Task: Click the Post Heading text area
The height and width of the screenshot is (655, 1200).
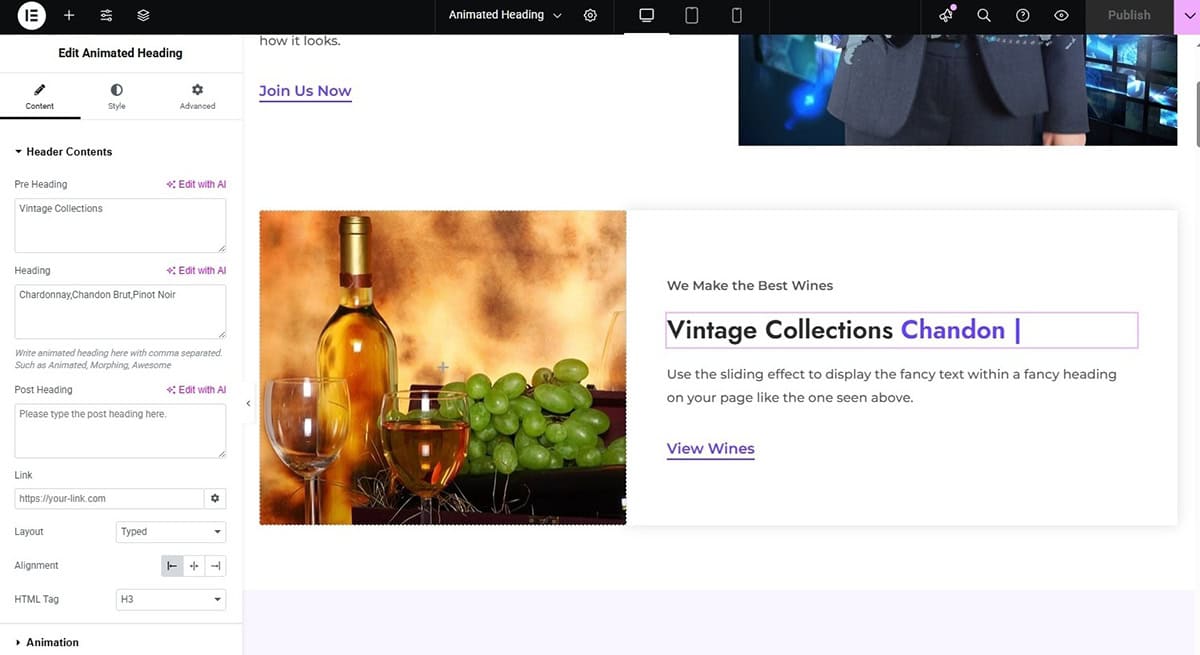Action: (x=120, y=431)
